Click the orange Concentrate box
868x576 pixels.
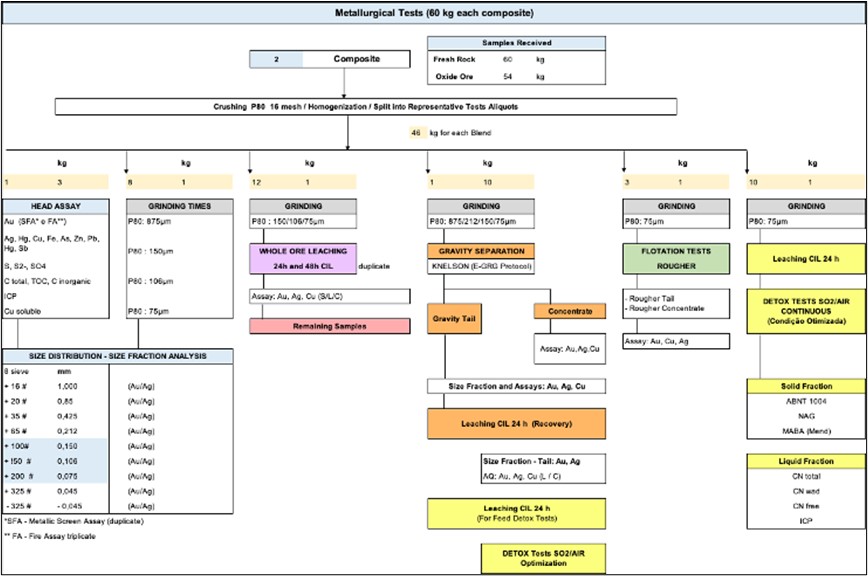point(570,311)
